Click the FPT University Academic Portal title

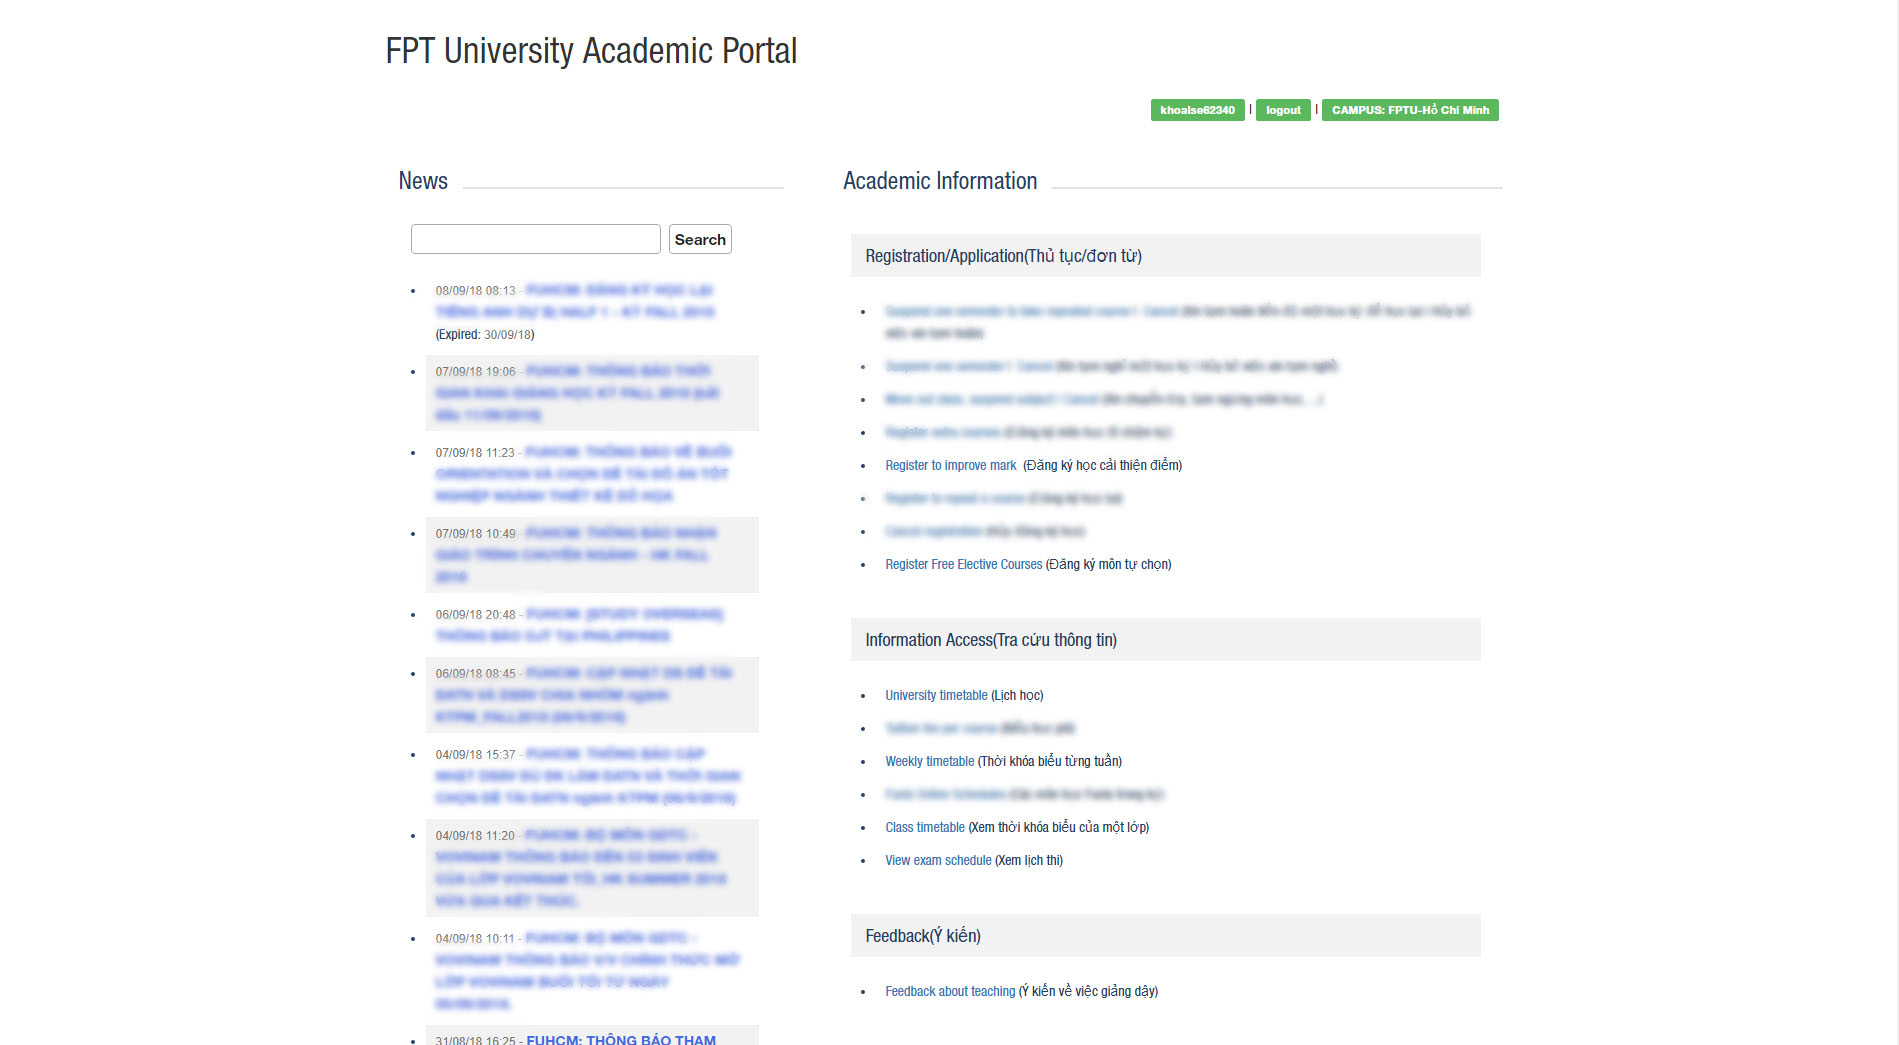(591, 51)
